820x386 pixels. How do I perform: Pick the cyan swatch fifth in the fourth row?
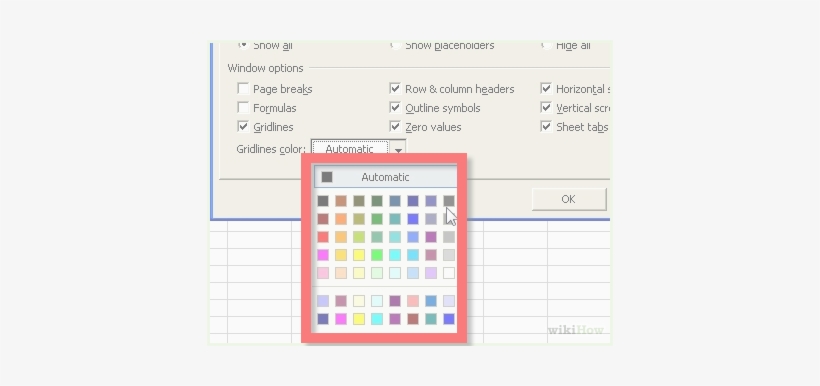(x=395, y=255)
